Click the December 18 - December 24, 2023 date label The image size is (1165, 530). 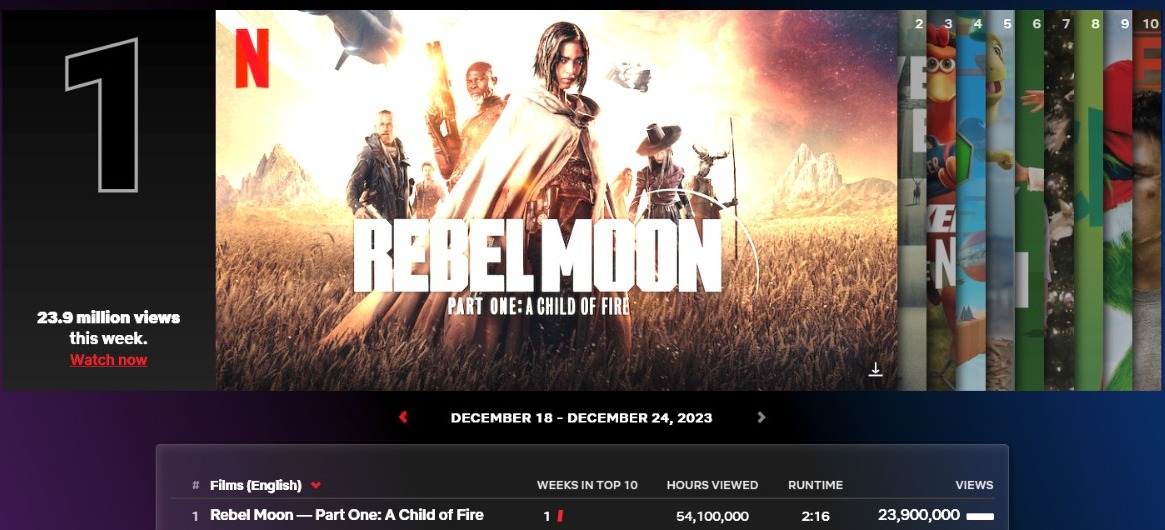click(x=581, y=418)
